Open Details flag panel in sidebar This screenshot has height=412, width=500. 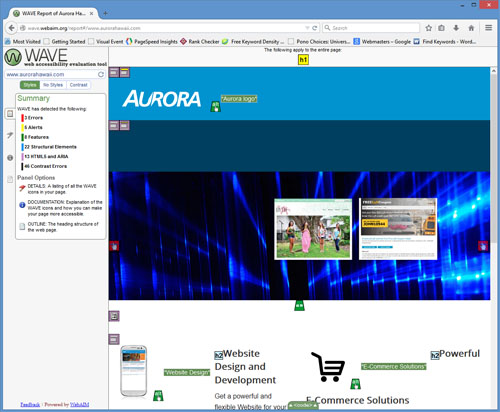(x=10, y=135)
